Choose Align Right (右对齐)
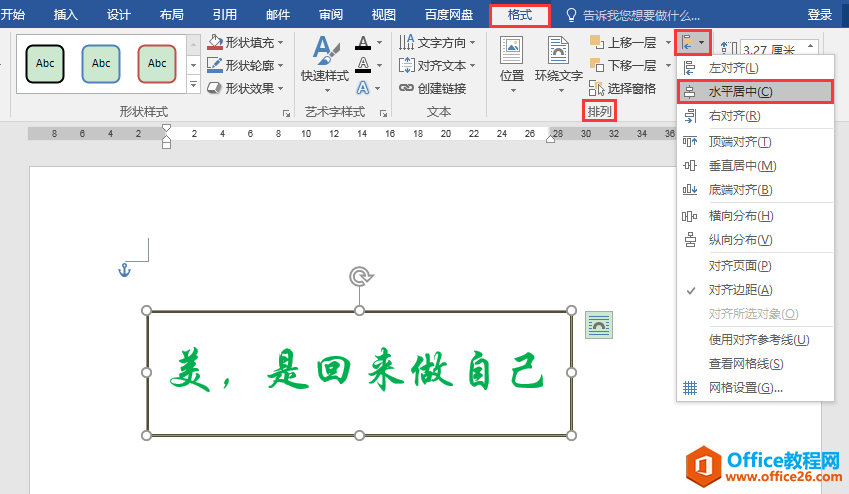 [x=755, y=116]
